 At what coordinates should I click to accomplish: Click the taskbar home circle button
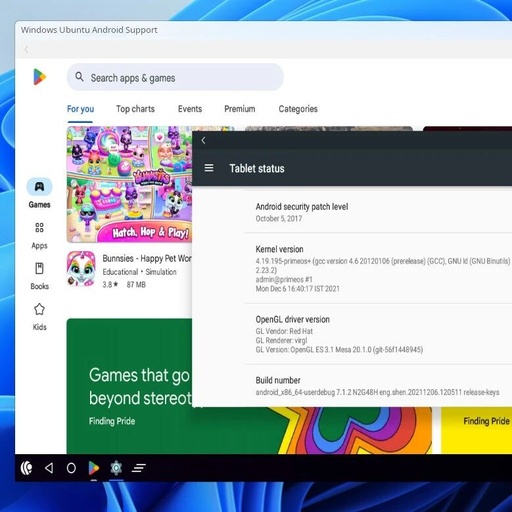[x=71, y=468]
